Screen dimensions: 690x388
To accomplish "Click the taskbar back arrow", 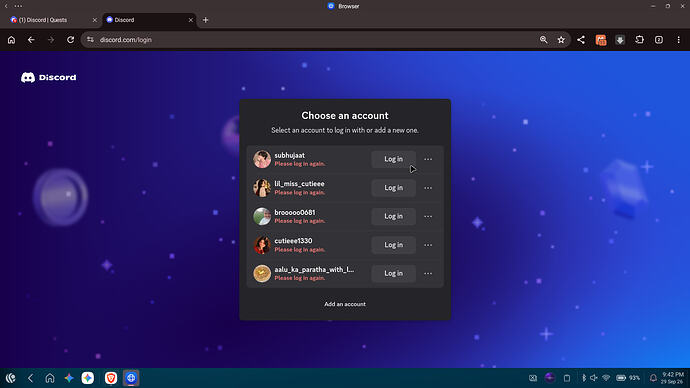I will click(x=30, y=378).
